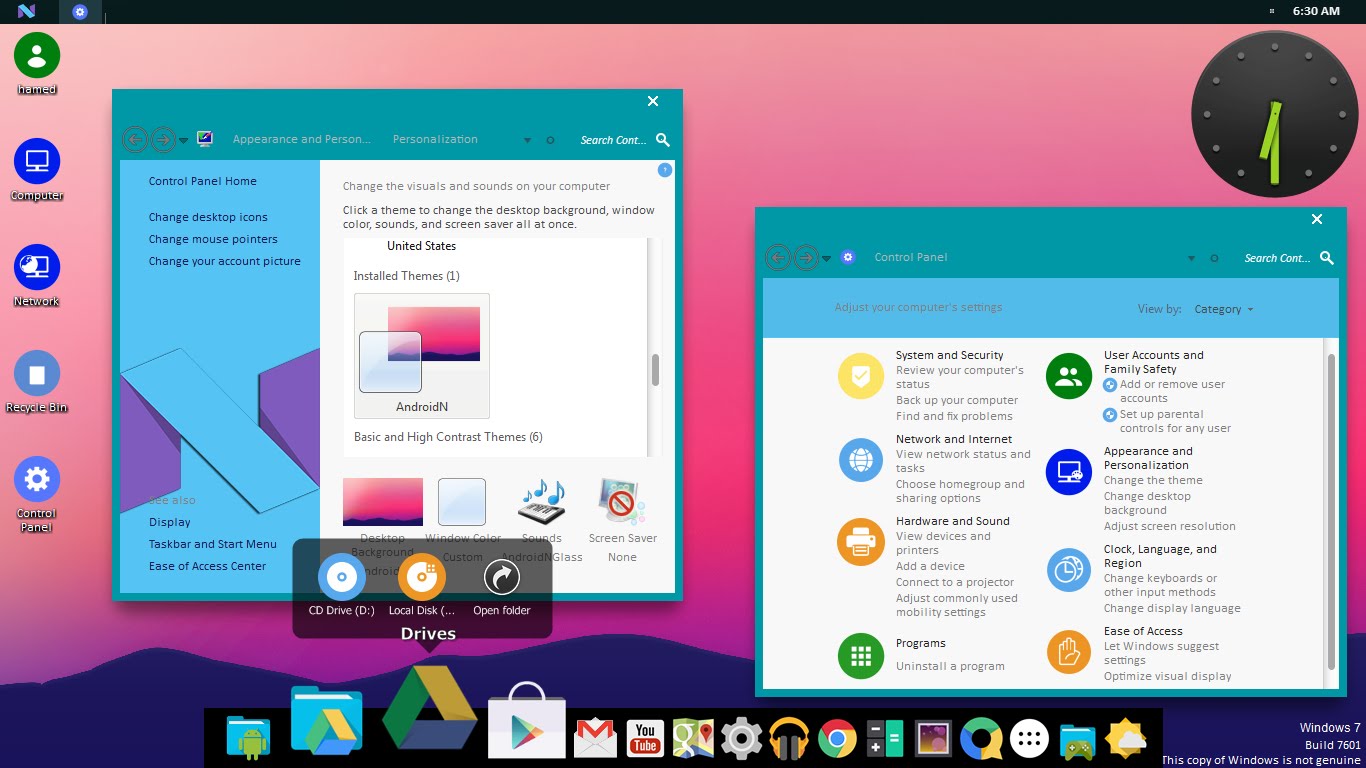This screenshot has width=1366, height=768.
Task: Open the View by Category dropdown
Action: 1222,309
